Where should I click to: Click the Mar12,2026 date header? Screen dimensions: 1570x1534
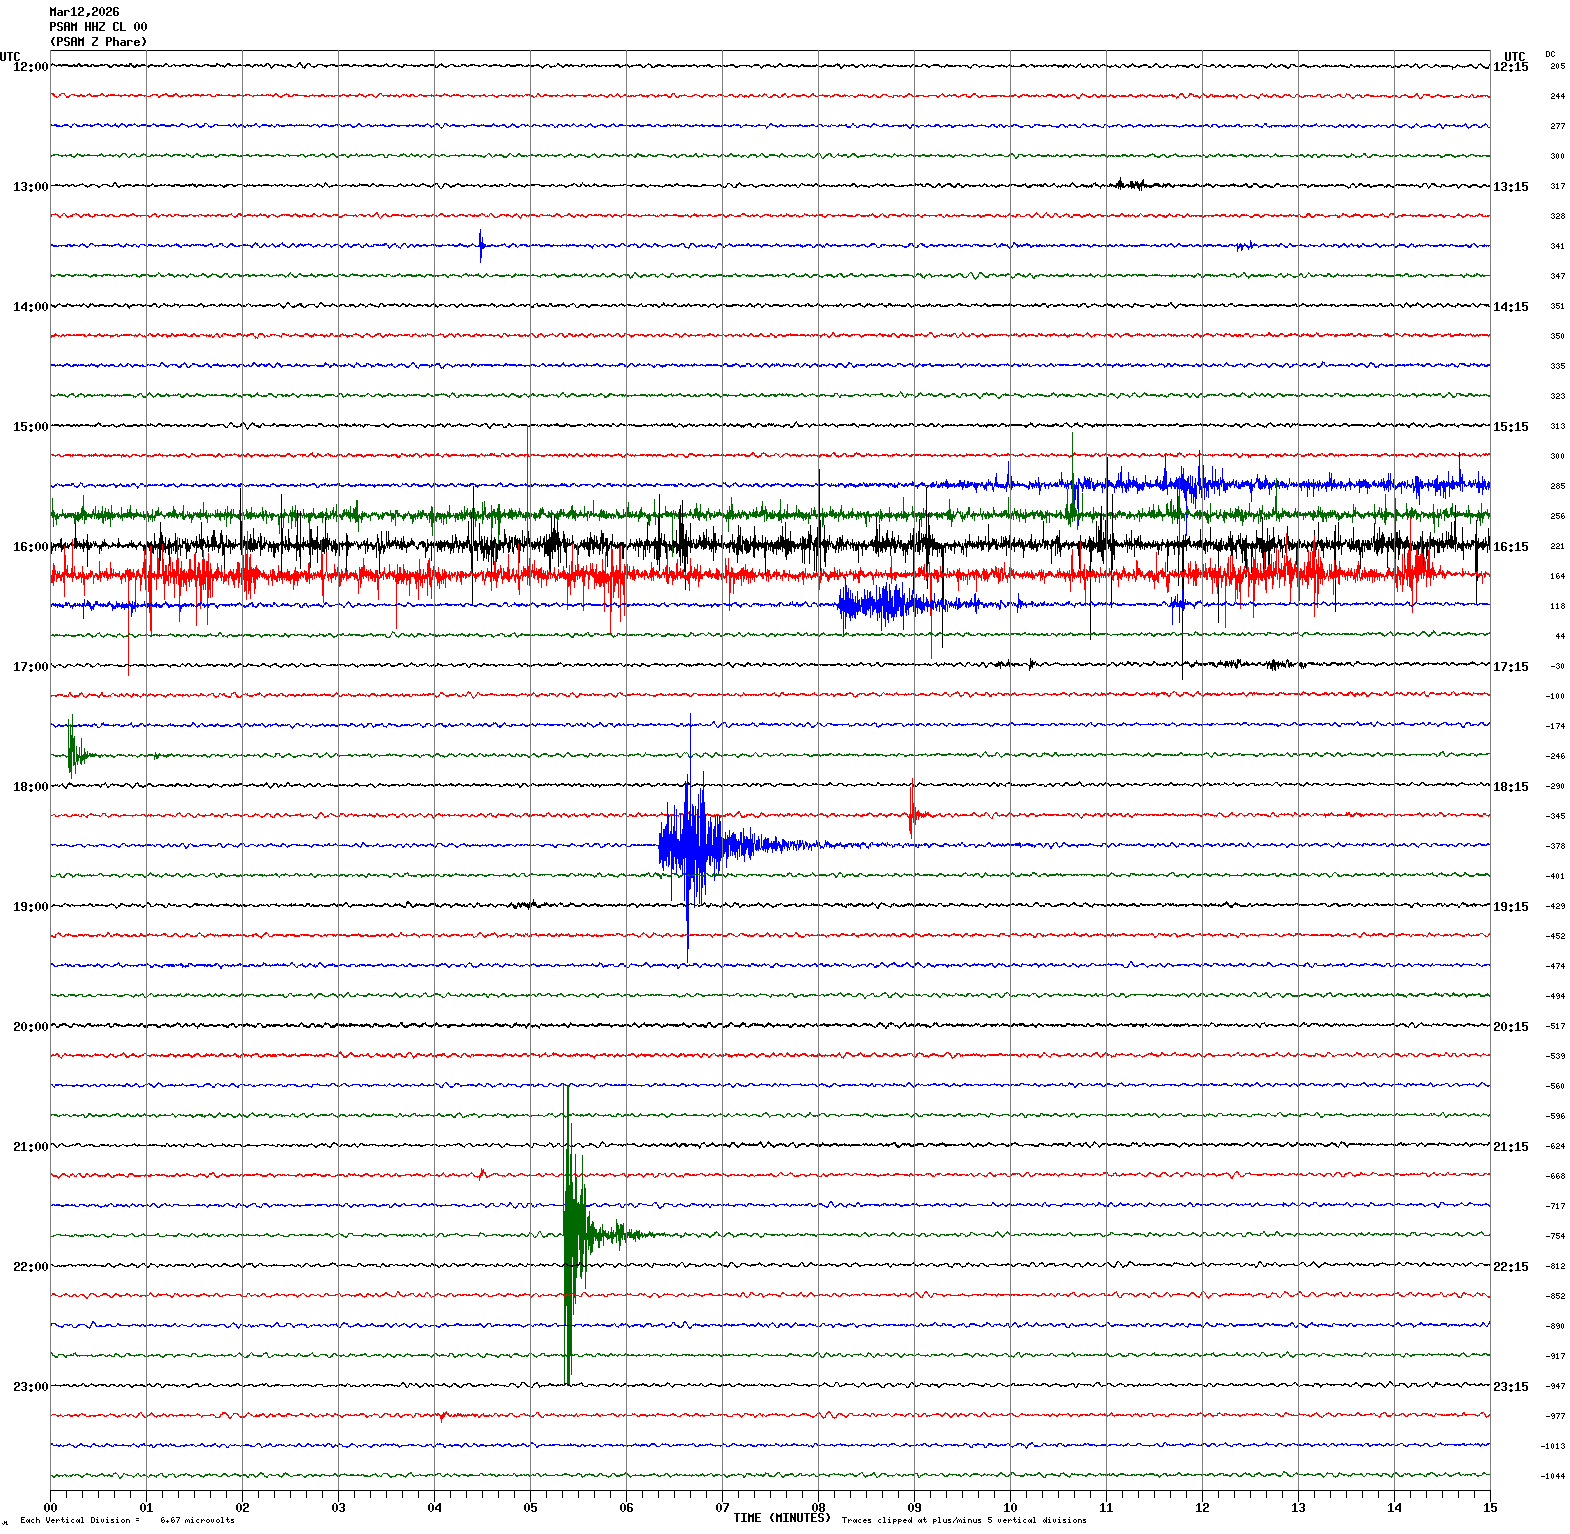click(84, 12)
